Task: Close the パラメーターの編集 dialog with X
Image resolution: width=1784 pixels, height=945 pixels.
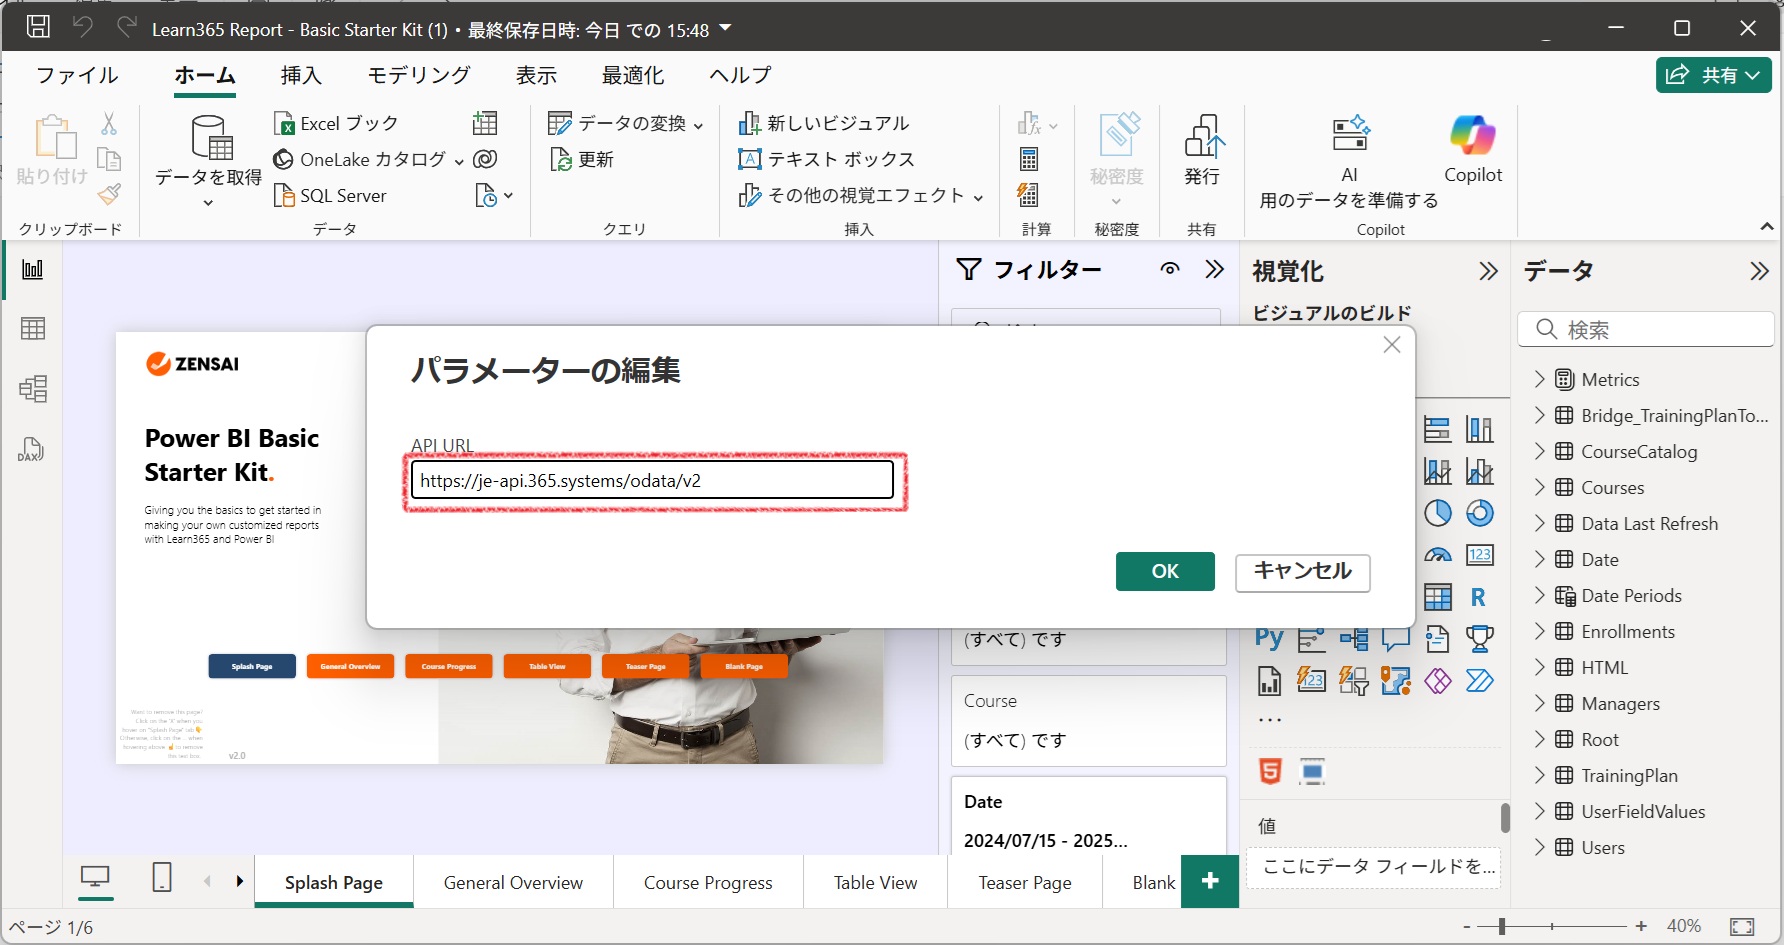Action: pyautogui.click(x=1391, y=345)
